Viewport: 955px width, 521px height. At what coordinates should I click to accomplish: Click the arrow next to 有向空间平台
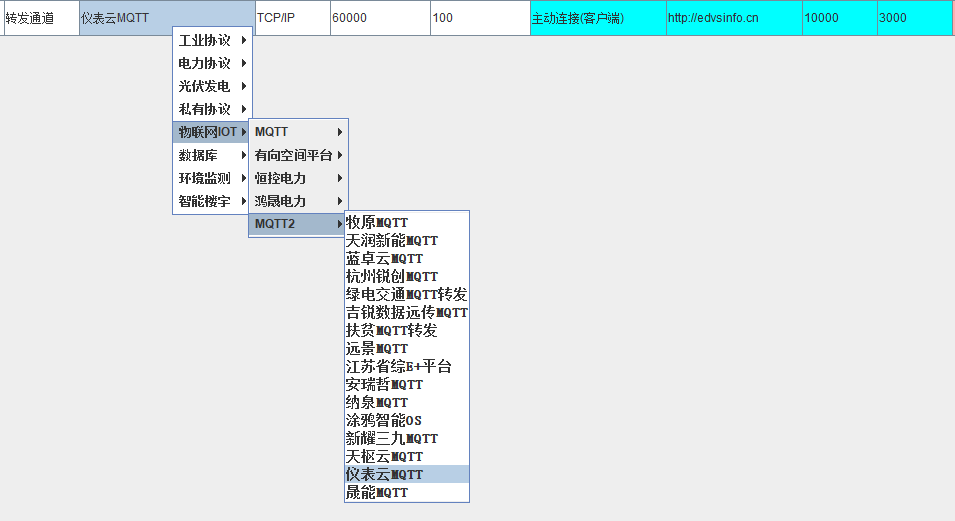pos(340,155)
